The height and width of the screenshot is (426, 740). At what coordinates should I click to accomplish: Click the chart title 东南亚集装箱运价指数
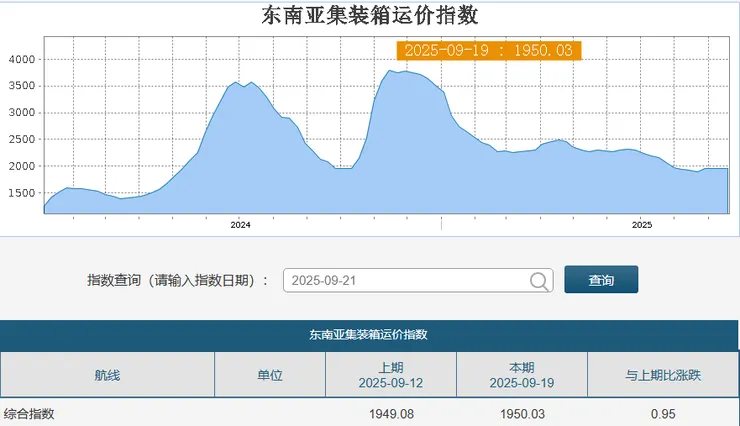[x=370, y=15]
